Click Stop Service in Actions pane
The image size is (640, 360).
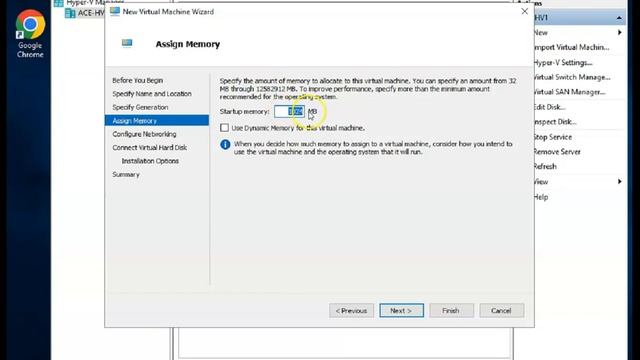pos(553,137)
